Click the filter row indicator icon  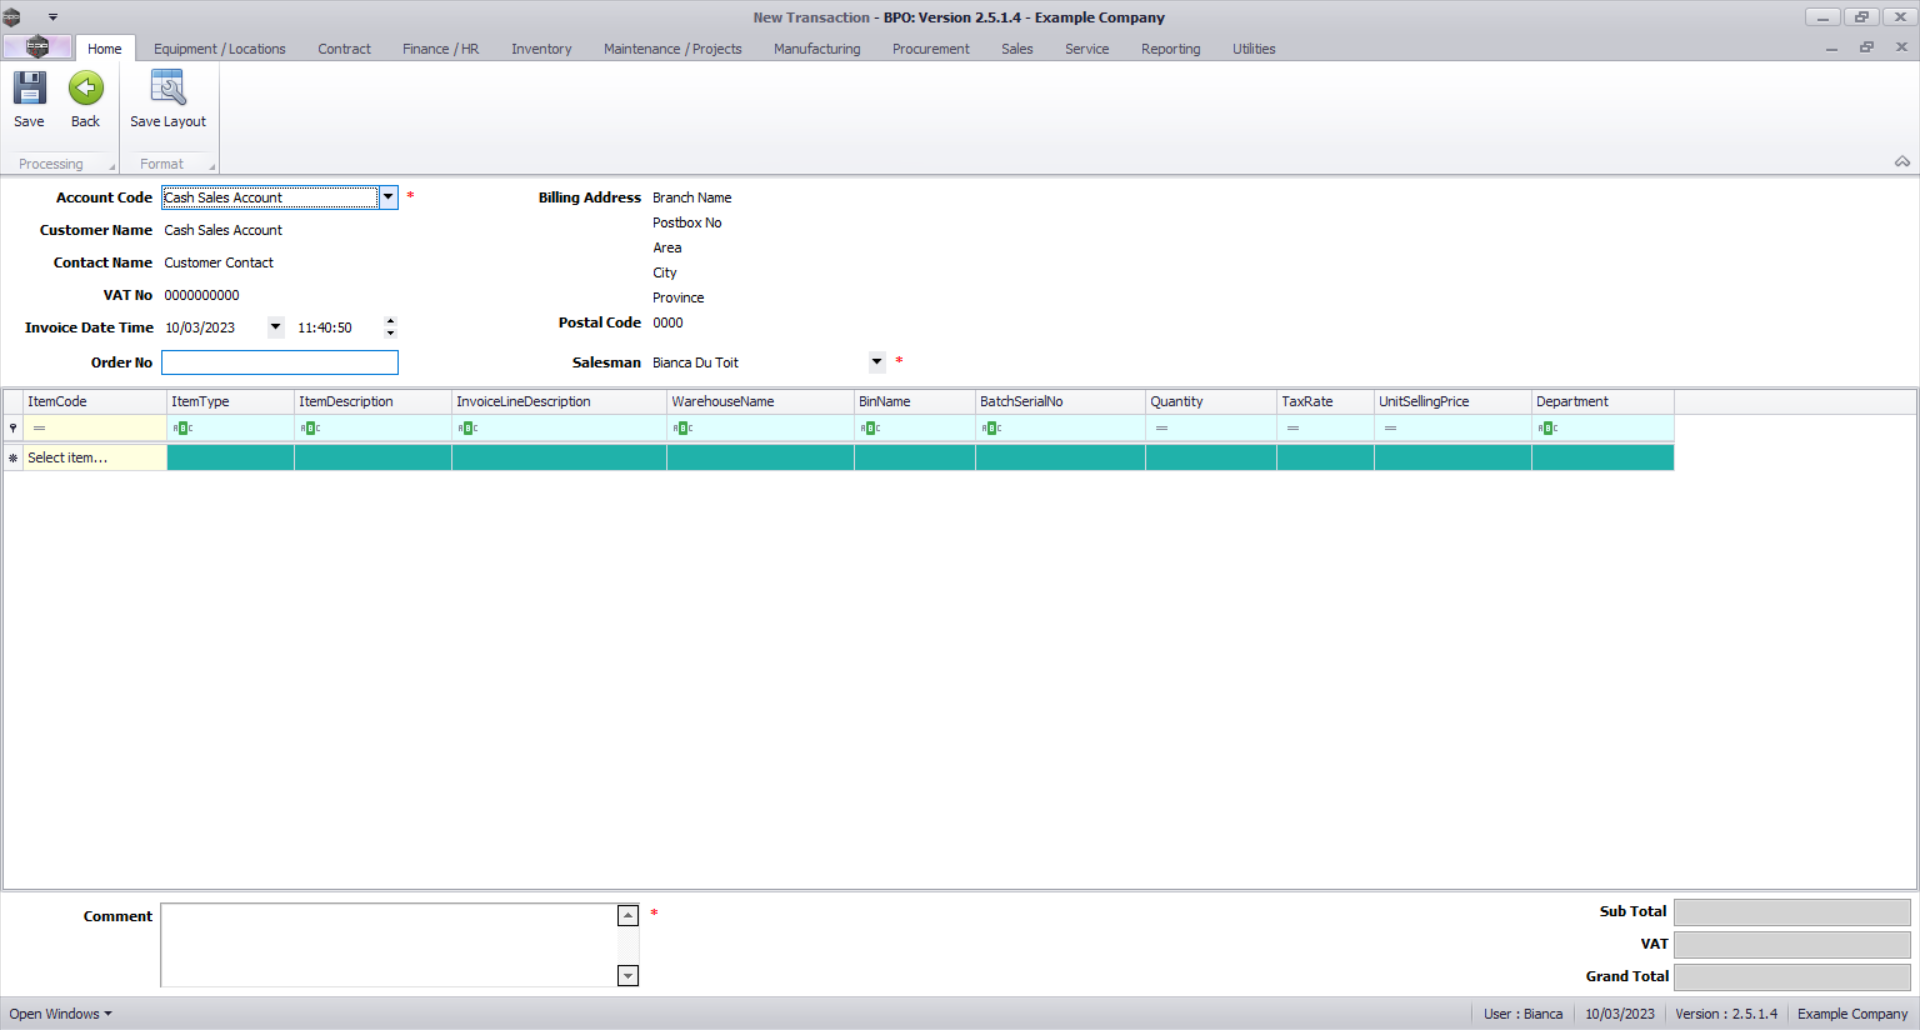(x=13, y=428)
